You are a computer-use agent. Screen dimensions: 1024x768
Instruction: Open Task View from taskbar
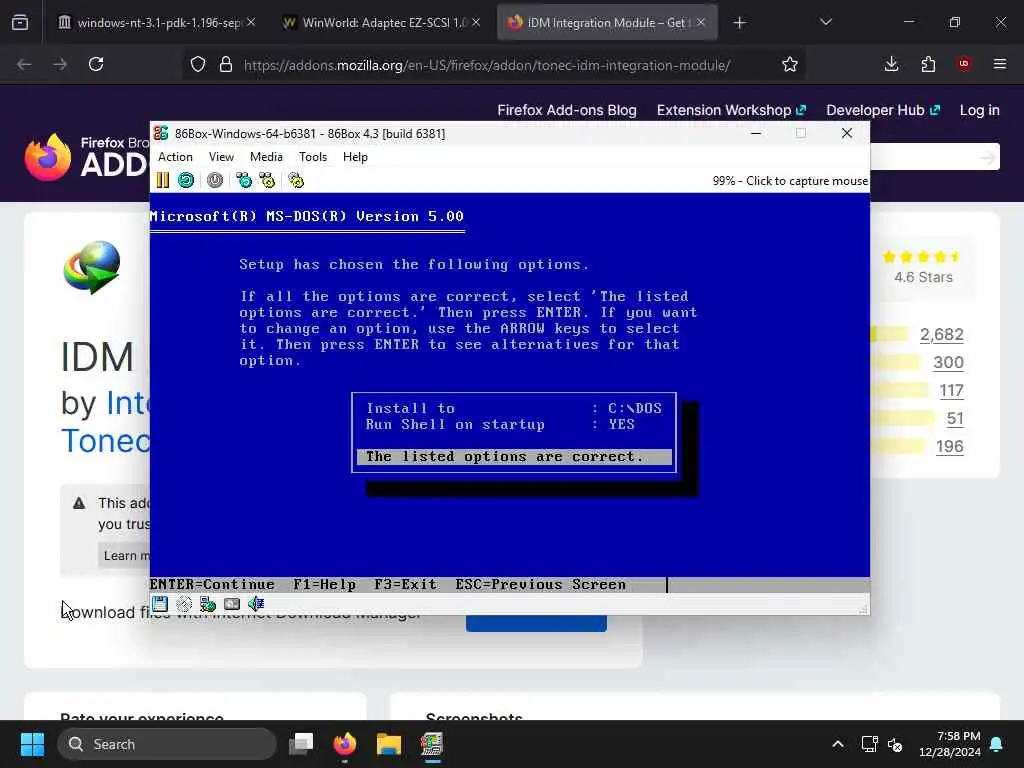[x=302, y=744]
